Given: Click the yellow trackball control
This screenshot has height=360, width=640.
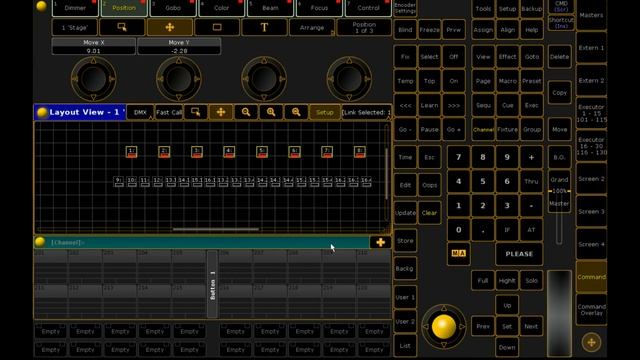Looking at the screenshot, I should tap(444, 326).
